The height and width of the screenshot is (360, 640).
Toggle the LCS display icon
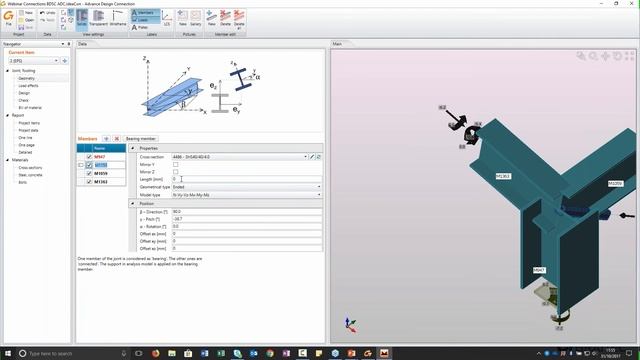(167, 18)
